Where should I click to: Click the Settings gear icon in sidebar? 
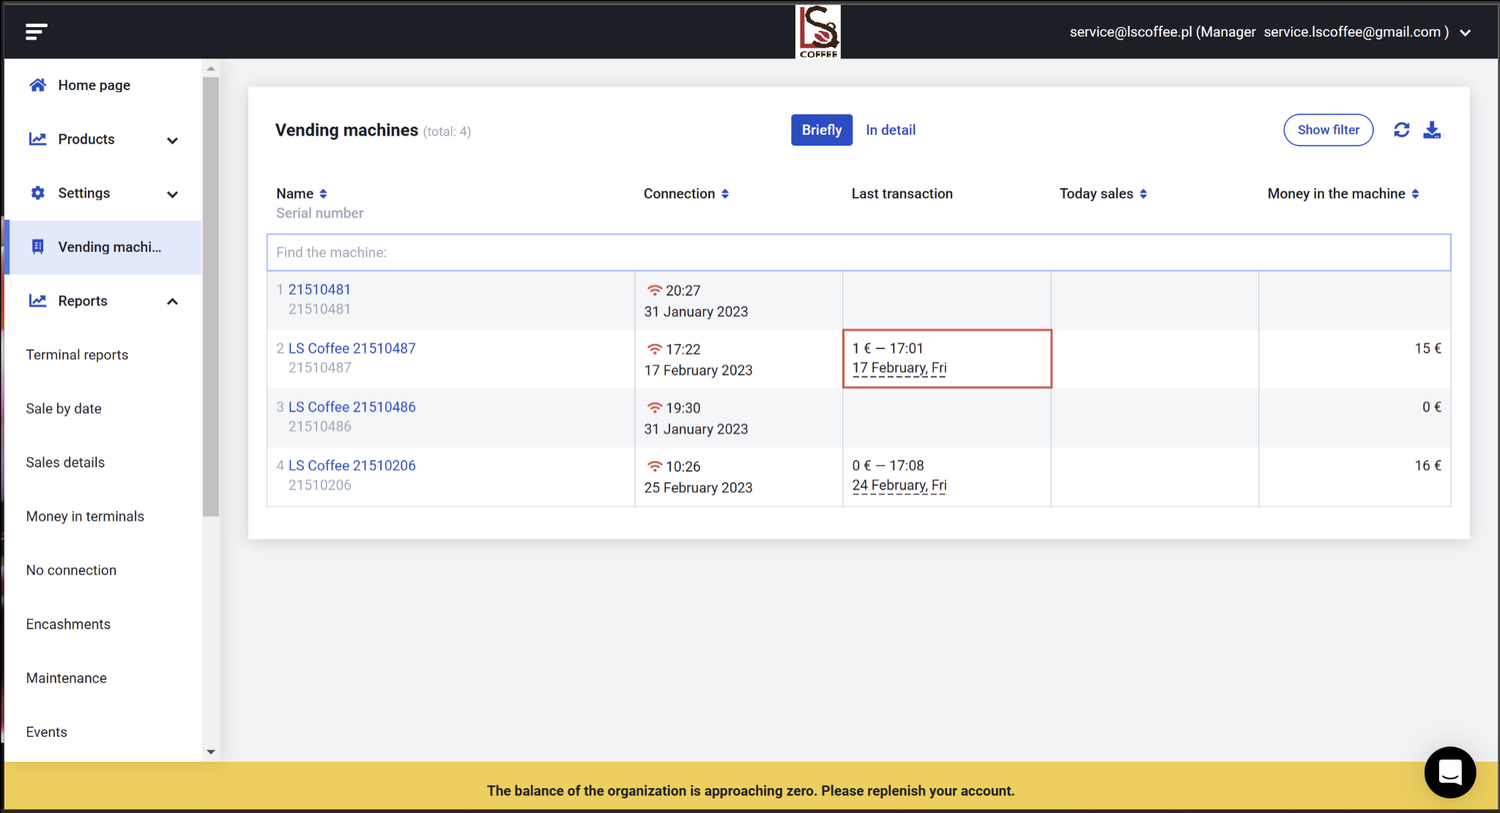(38, 193)
